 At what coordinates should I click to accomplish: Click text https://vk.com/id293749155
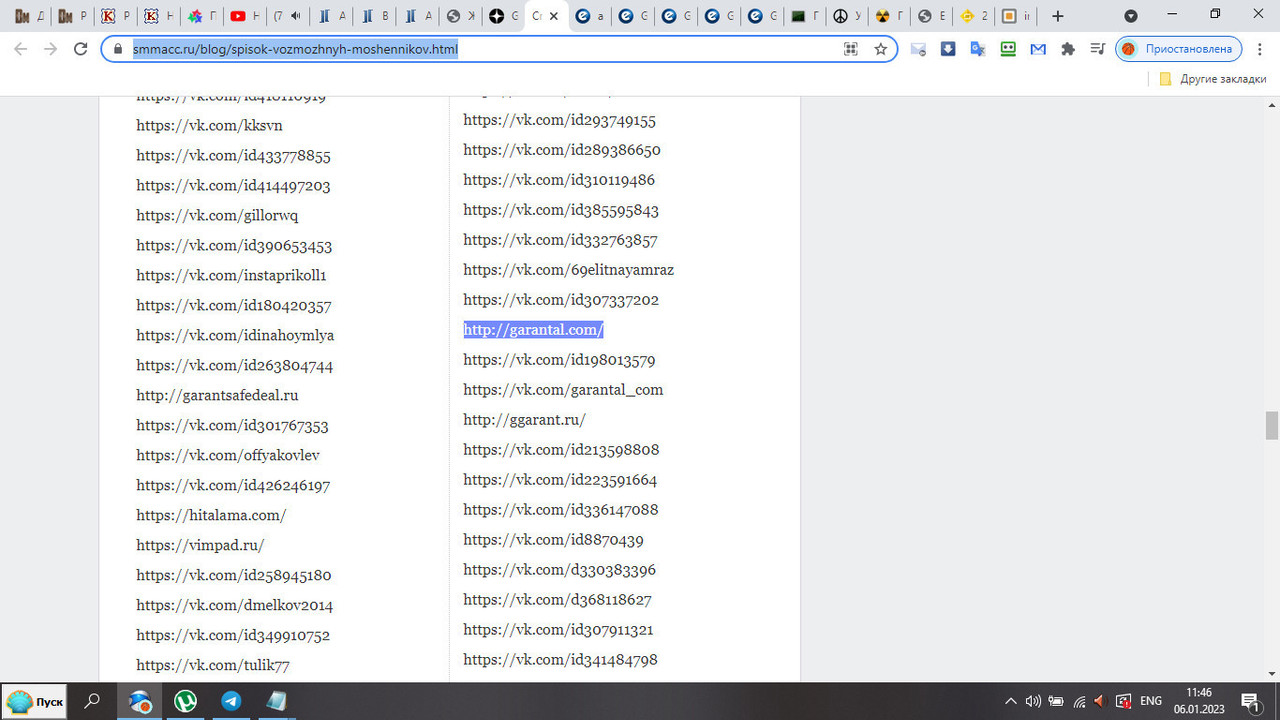559,120
